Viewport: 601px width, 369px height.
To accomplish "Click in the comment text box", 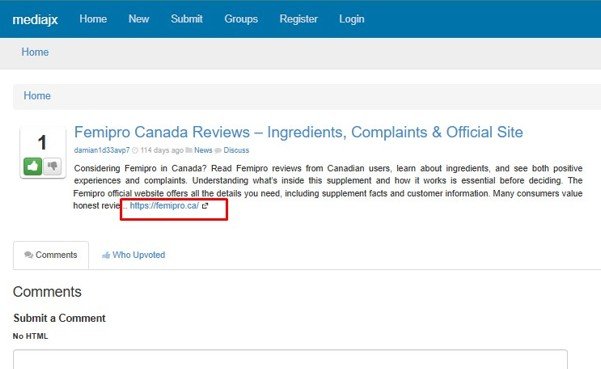I will point(290,359).
